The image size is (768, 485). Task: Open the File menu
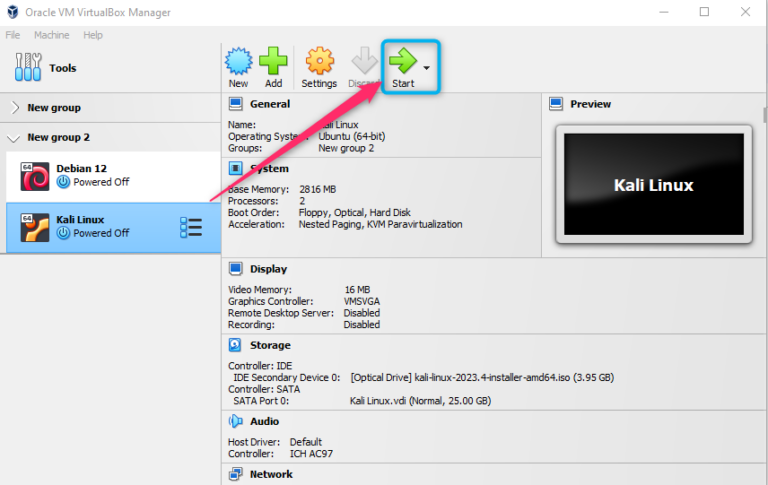(x=13, y=35)
